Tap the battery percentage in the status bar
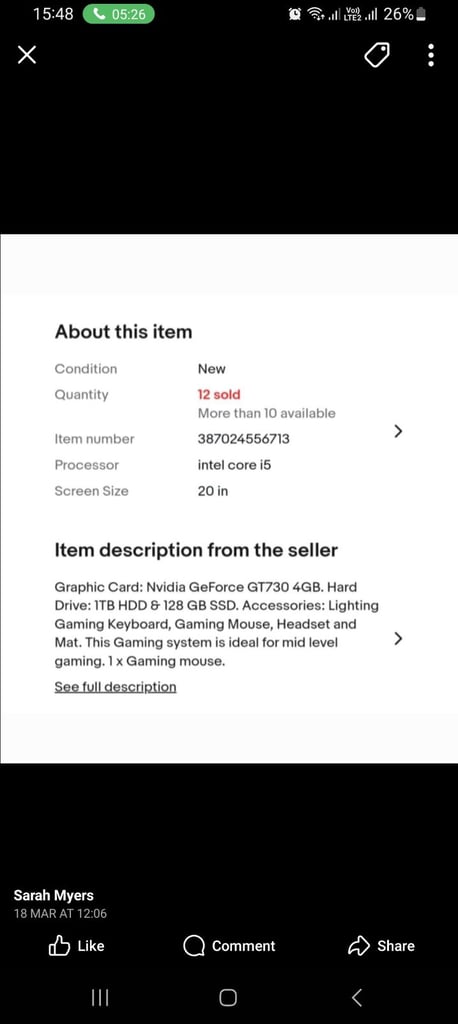458x1024 pixels. (x=399, y=14)
